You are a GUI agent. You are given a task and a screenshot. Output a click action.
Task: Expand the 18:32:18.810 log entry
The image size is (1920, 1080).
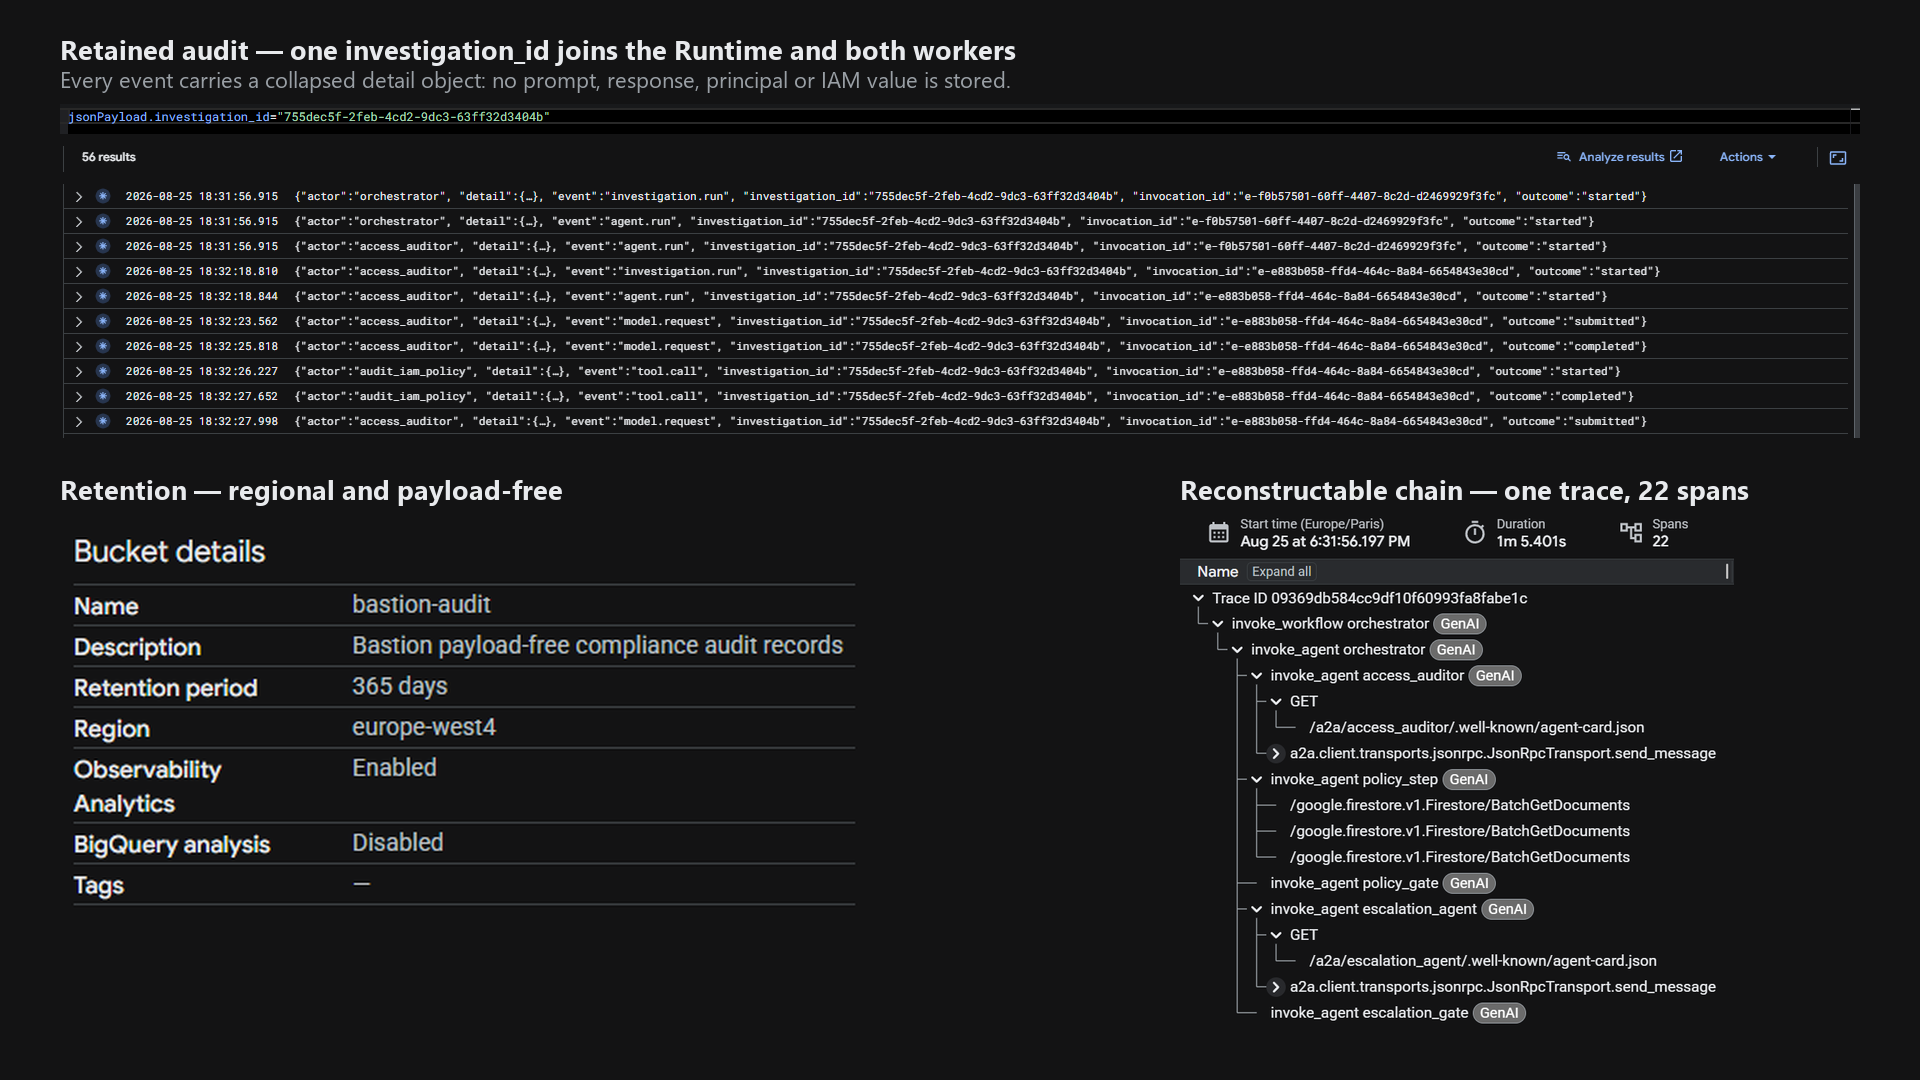(79, 272)
